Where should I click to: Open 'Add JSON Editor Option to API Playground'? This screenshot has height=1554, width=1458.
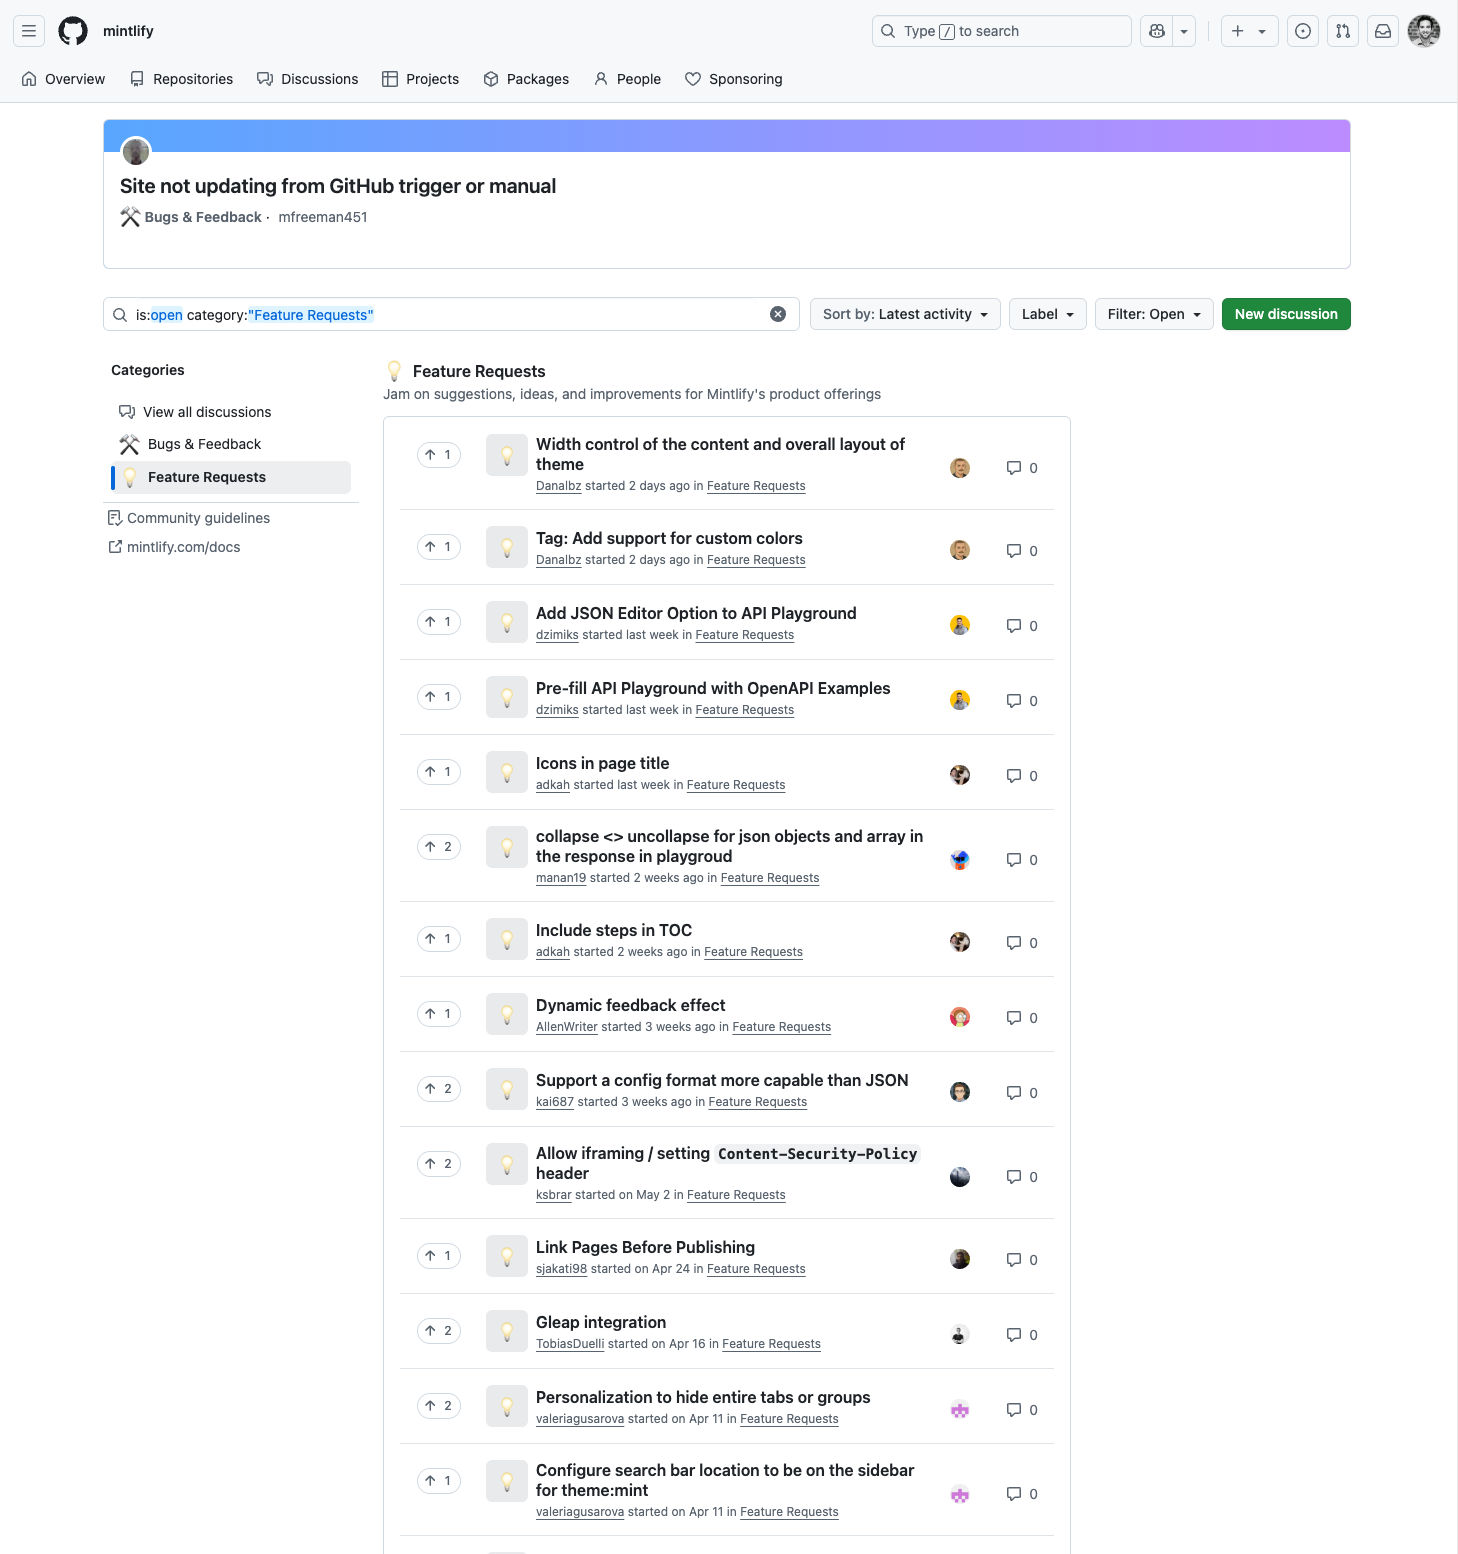[x=696, y=613]
